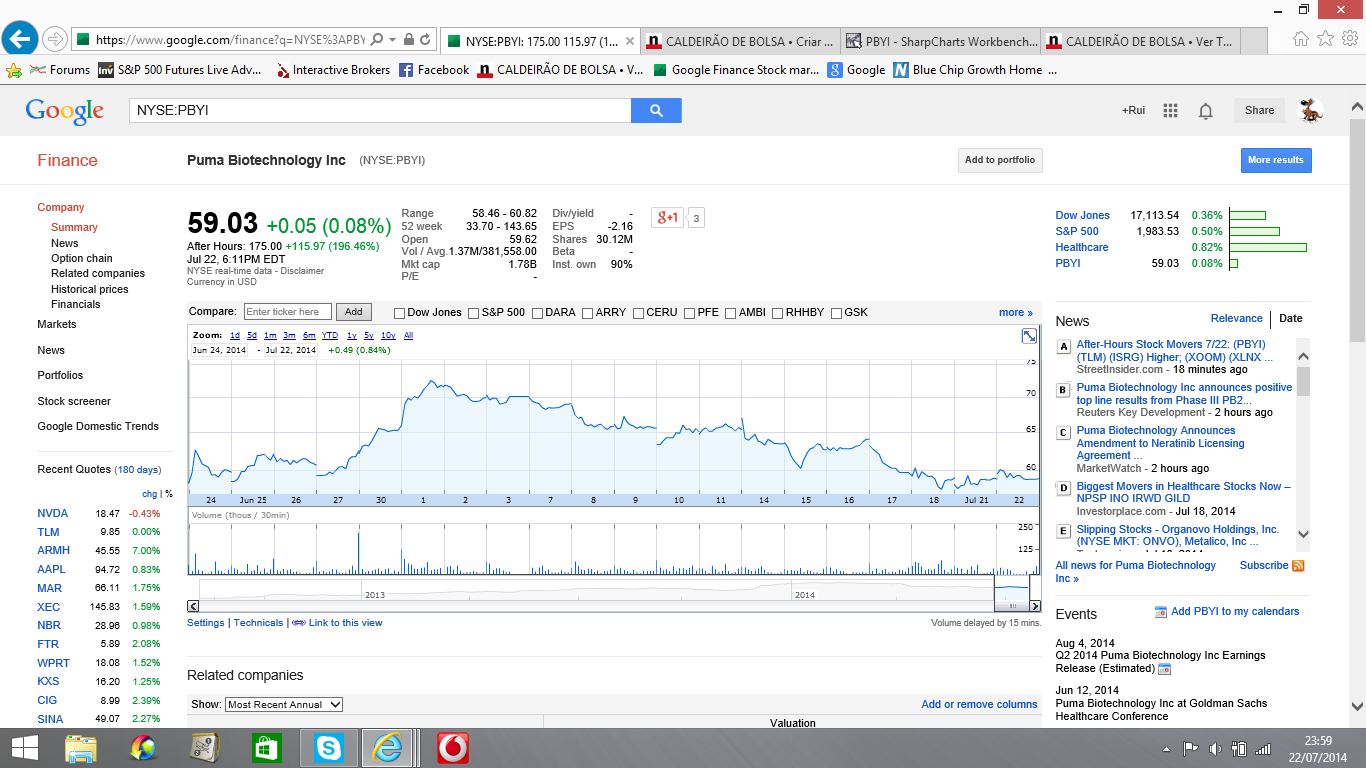Tick the S&P 500 compare checkbox
The image size is (1366, 768).
tap(474, 313)
